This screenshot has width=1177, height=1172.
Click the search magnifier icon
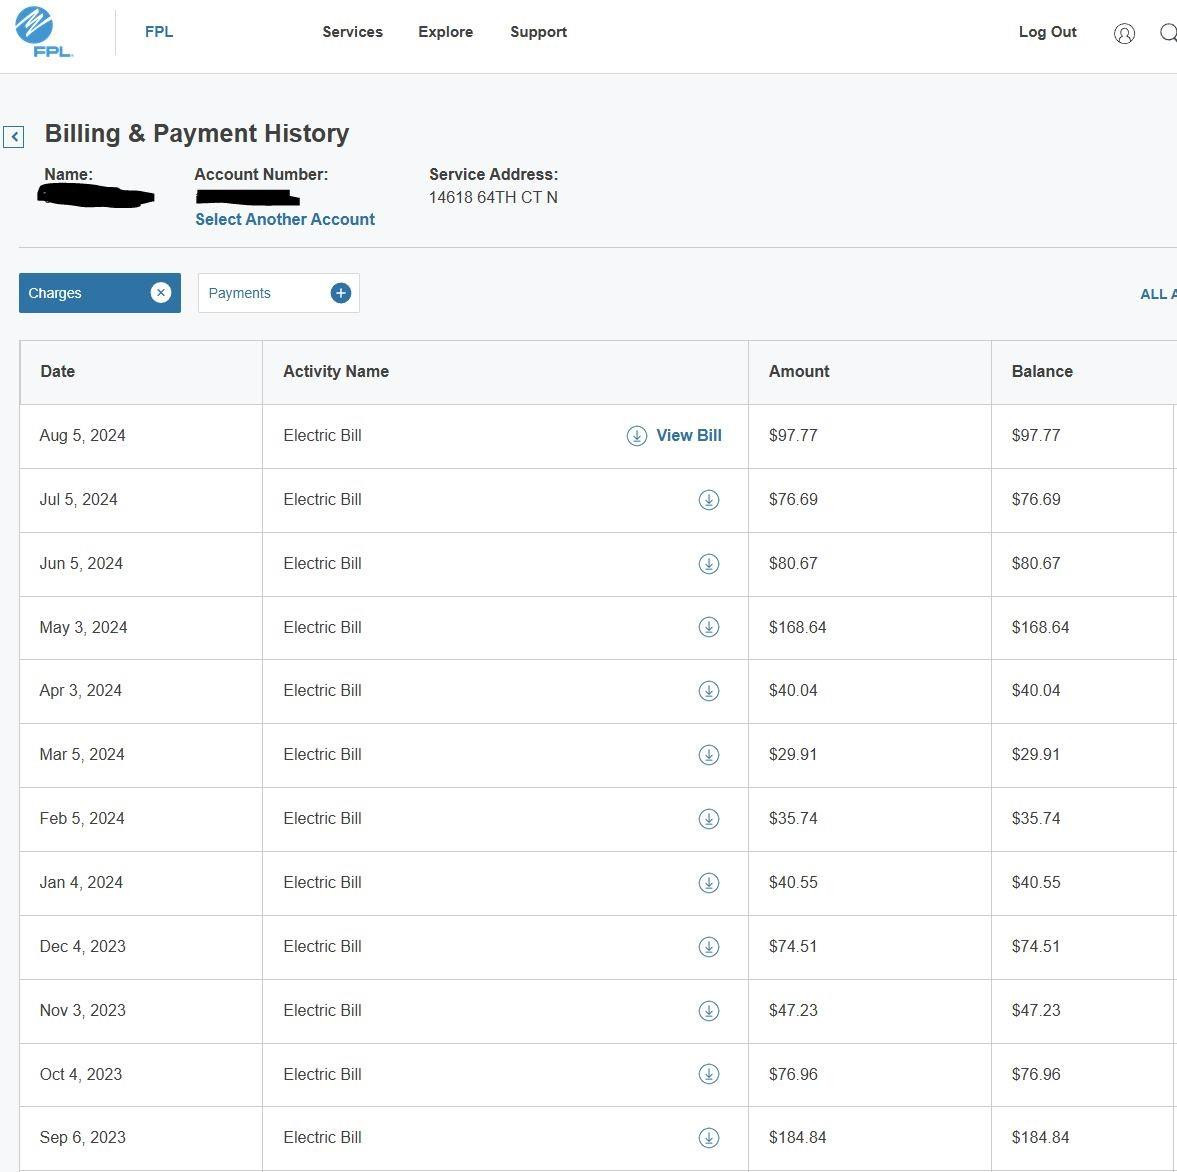(1169, 33)
